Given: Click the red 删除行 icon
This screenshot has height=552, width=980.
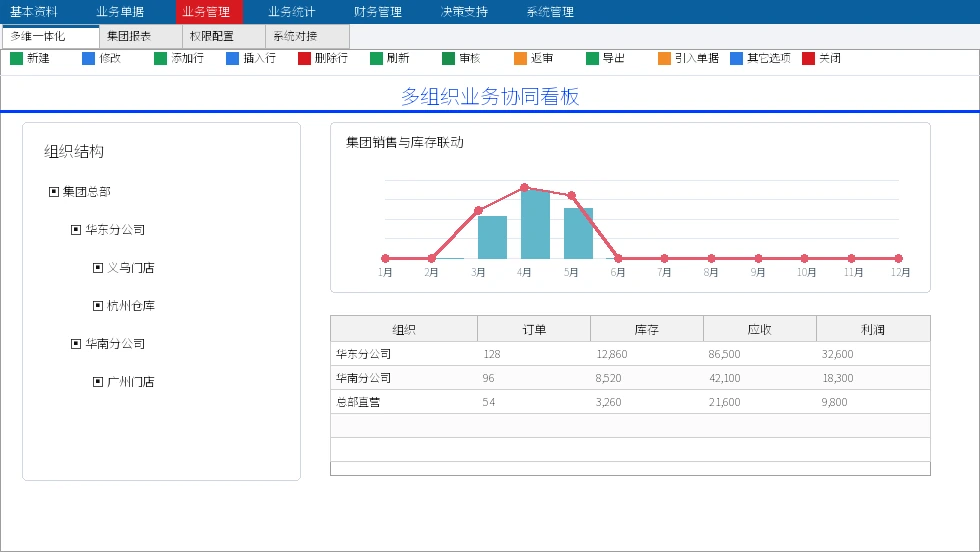Looking at the screenshot, I should [x=304, y=59].
